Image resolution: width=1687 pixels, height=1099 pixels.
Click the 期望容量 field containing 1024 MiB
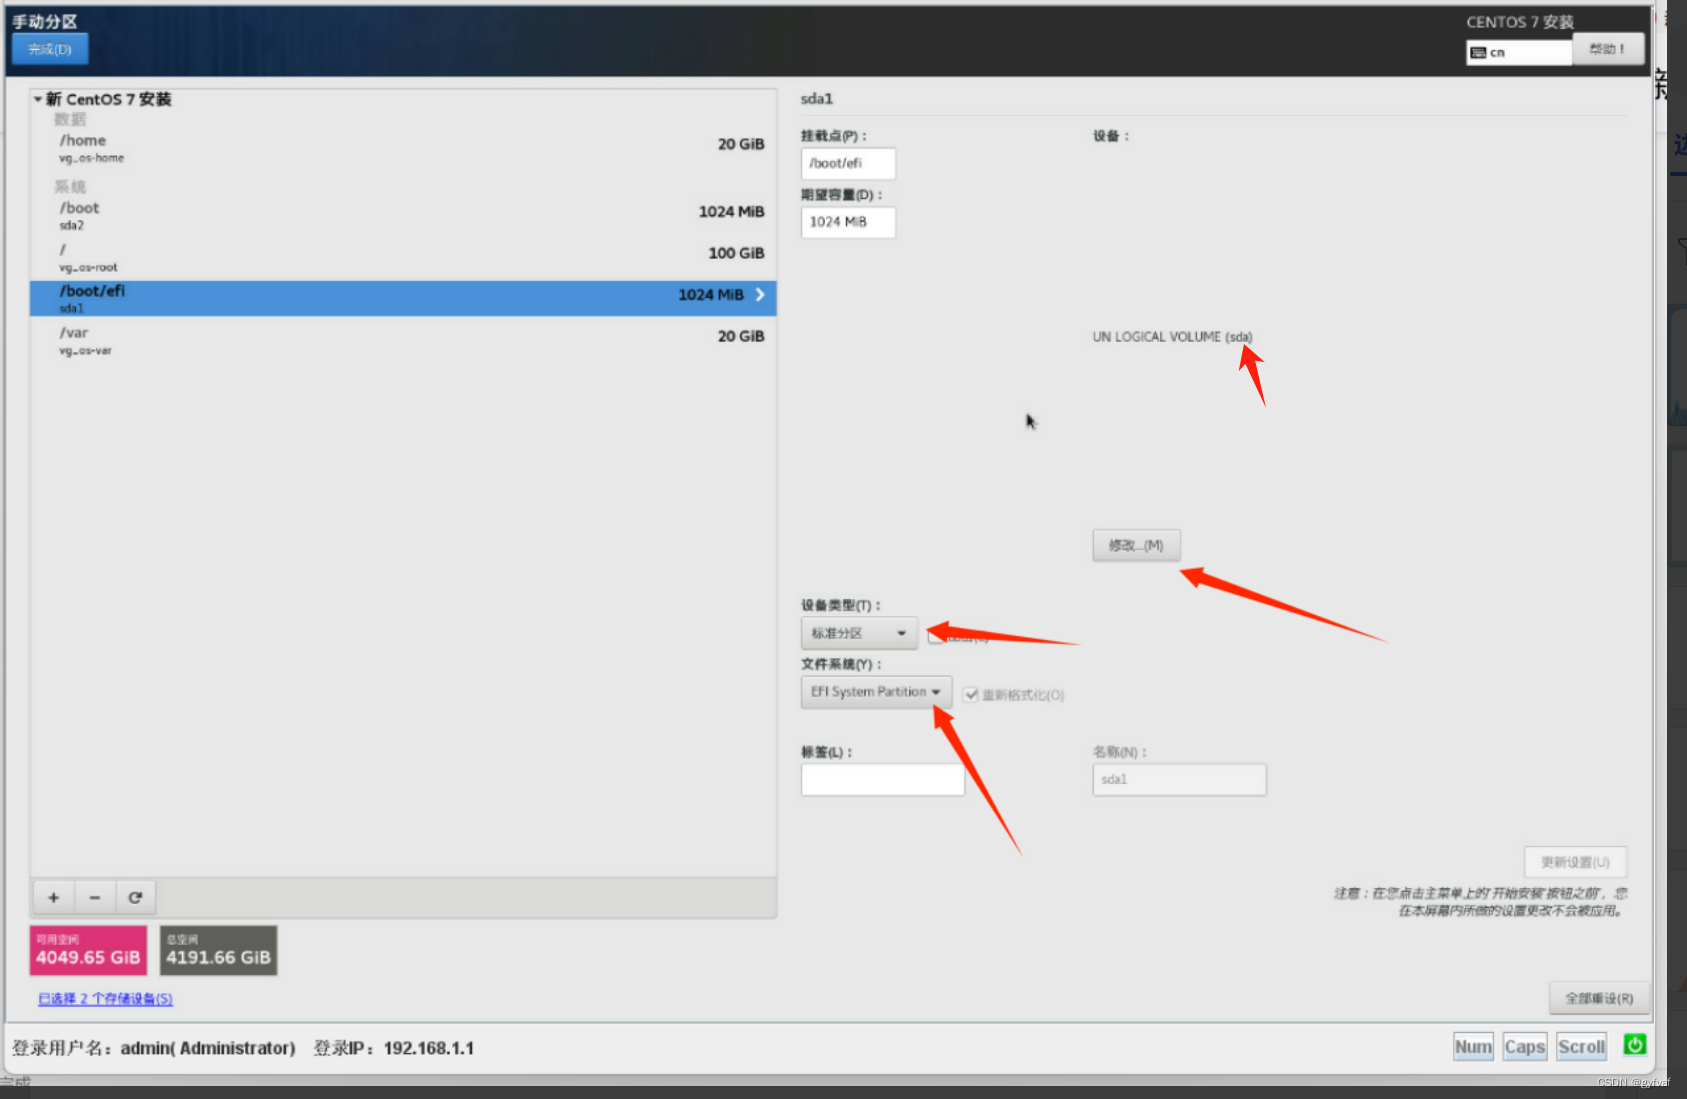click(848, 222)
